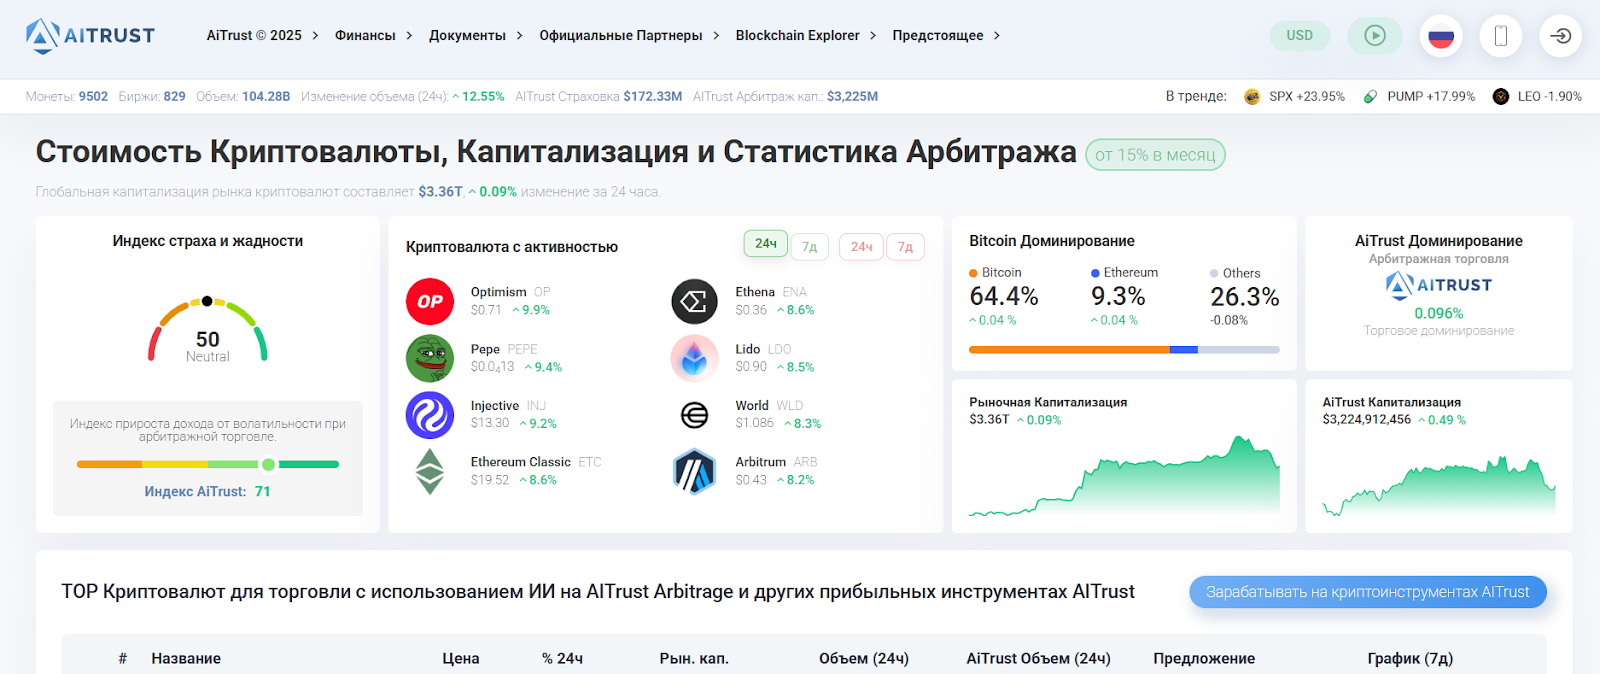Select the Optimism OP coin icon
This screenshot has height=674, width=1600.
[x=430, y=301]
